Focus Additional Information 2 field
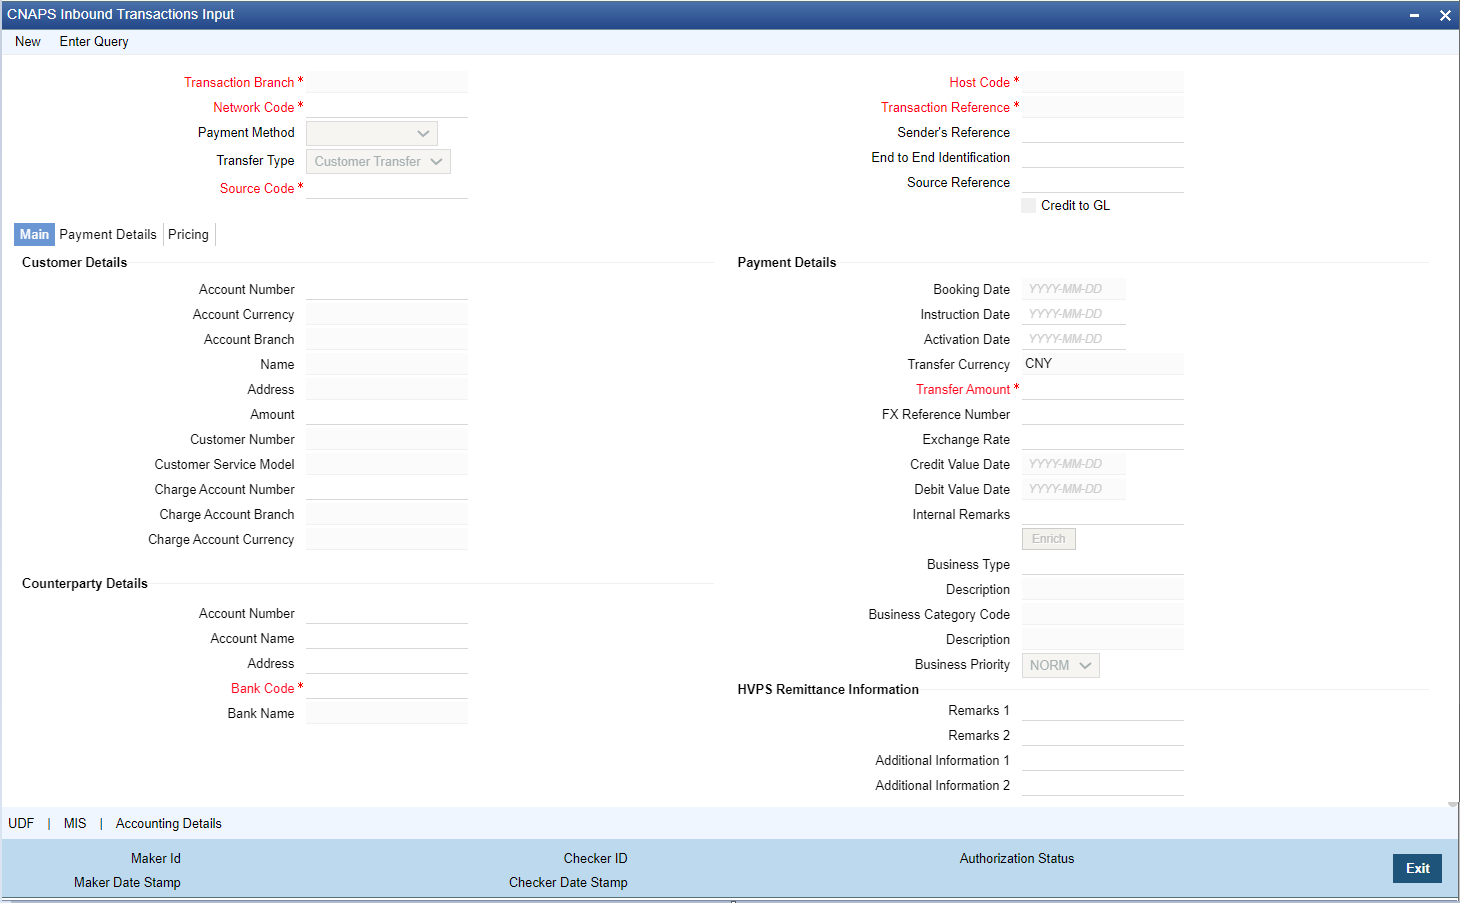The height and width of the screenshot is (903, 1460). pyautogui.click(x=1103, y=785)
